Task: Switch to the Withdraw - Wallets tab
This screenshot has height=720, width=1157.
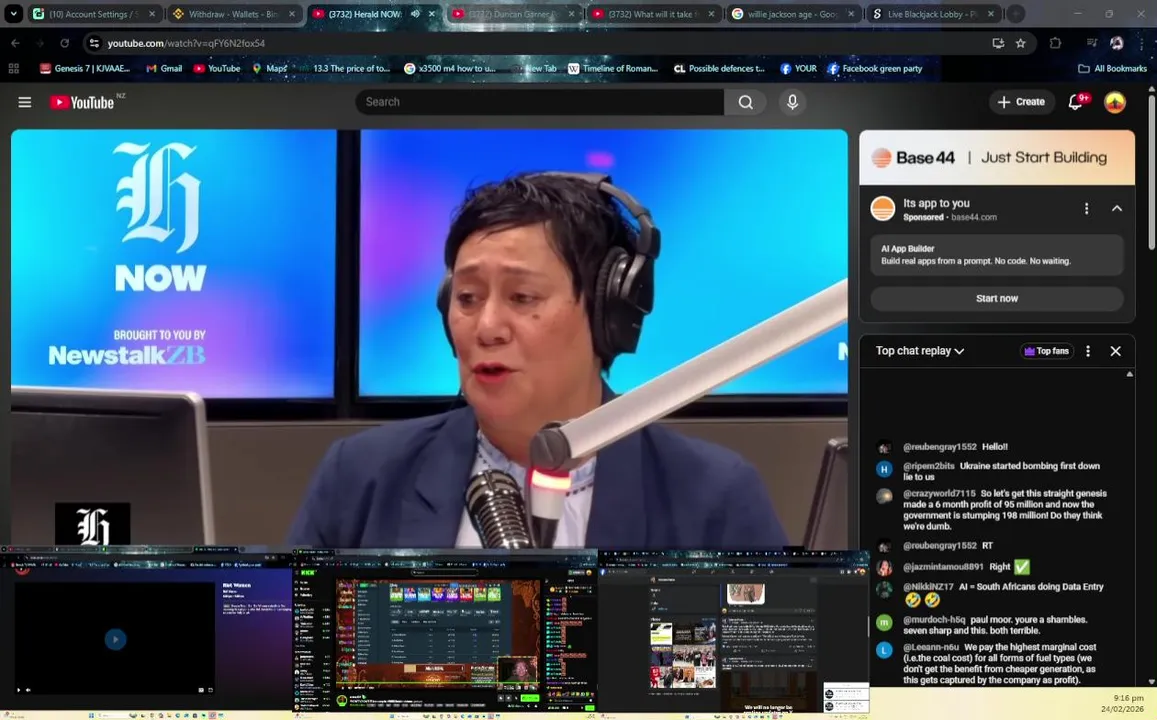Action: click(233, 14)
